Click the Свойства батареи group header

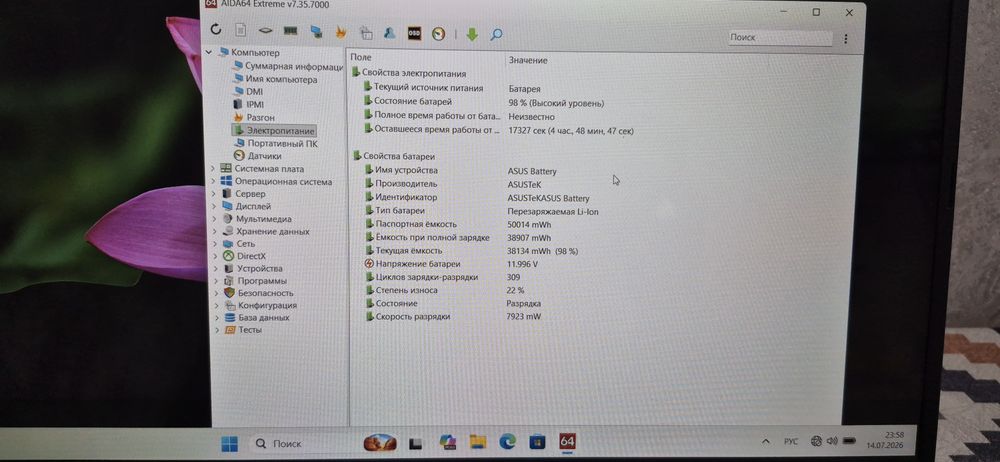[394, 156]
